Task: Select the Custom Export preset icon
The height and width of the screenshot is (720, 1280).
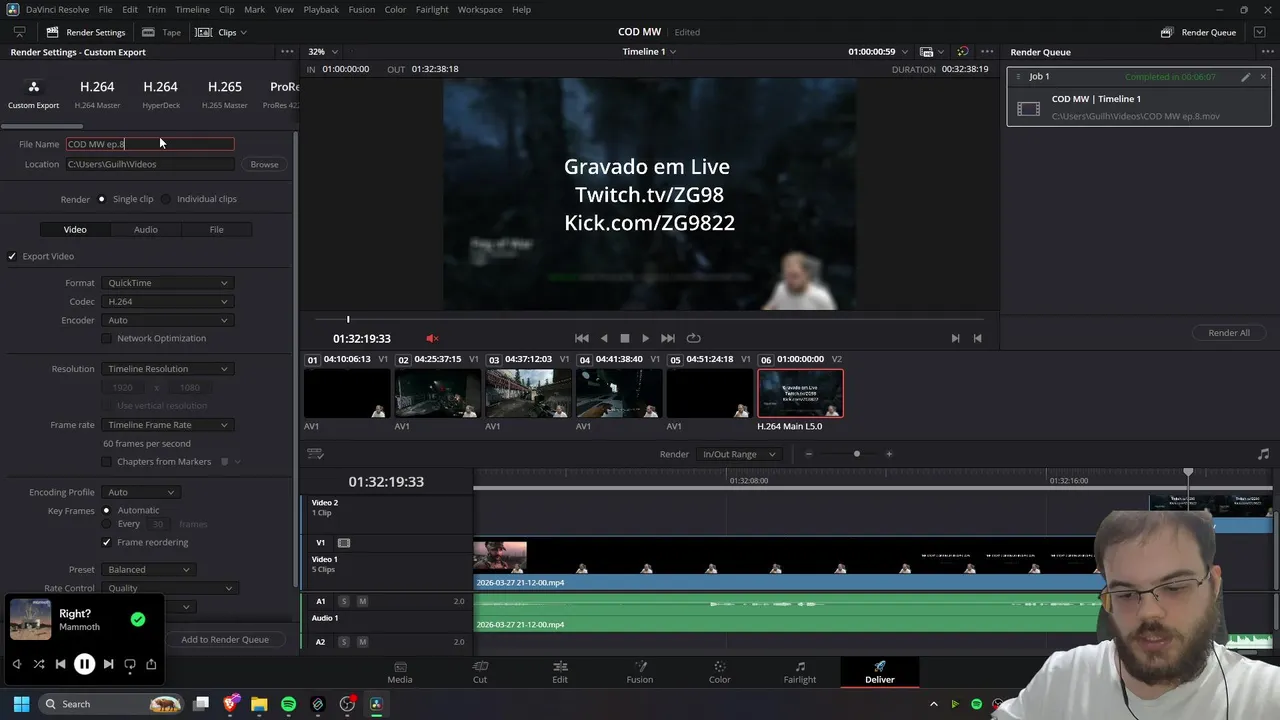Action: click(34, 88)
